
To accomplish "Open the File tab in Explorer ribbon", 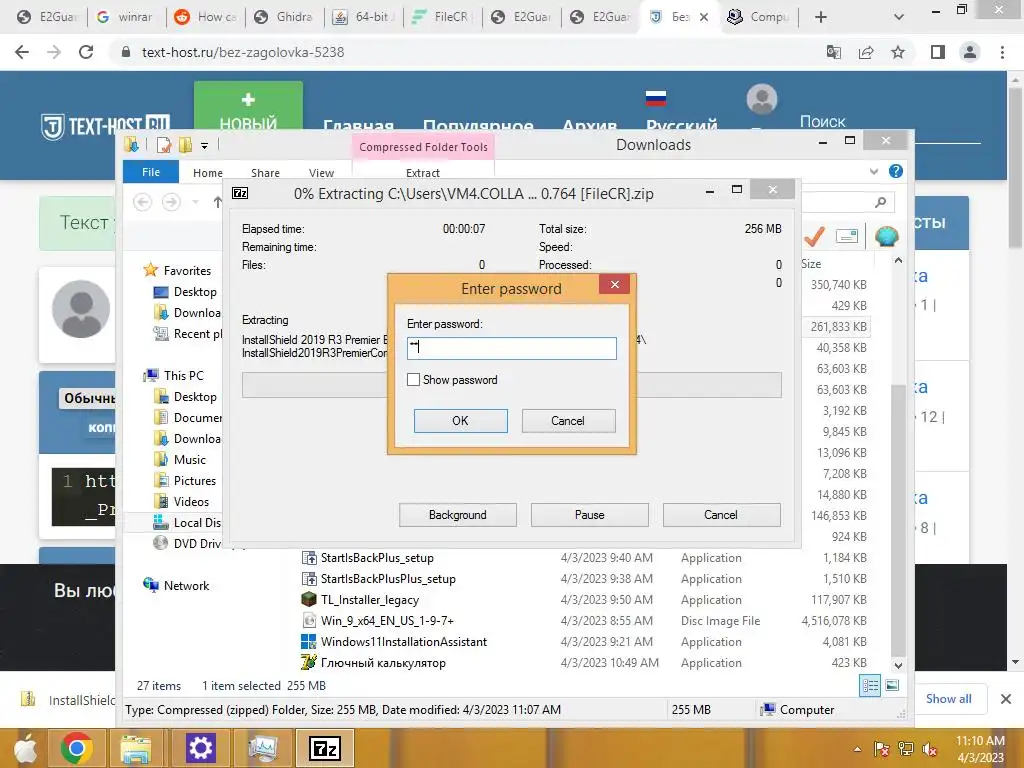I will 151,172.
